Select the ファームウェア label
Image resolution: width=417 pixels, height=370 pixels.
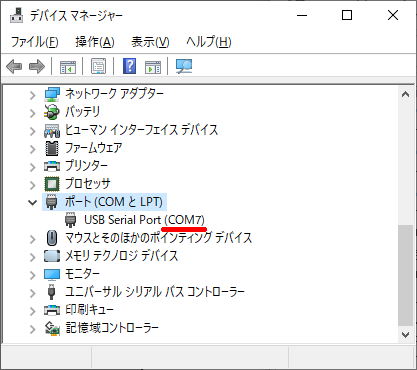pos(93,148)
